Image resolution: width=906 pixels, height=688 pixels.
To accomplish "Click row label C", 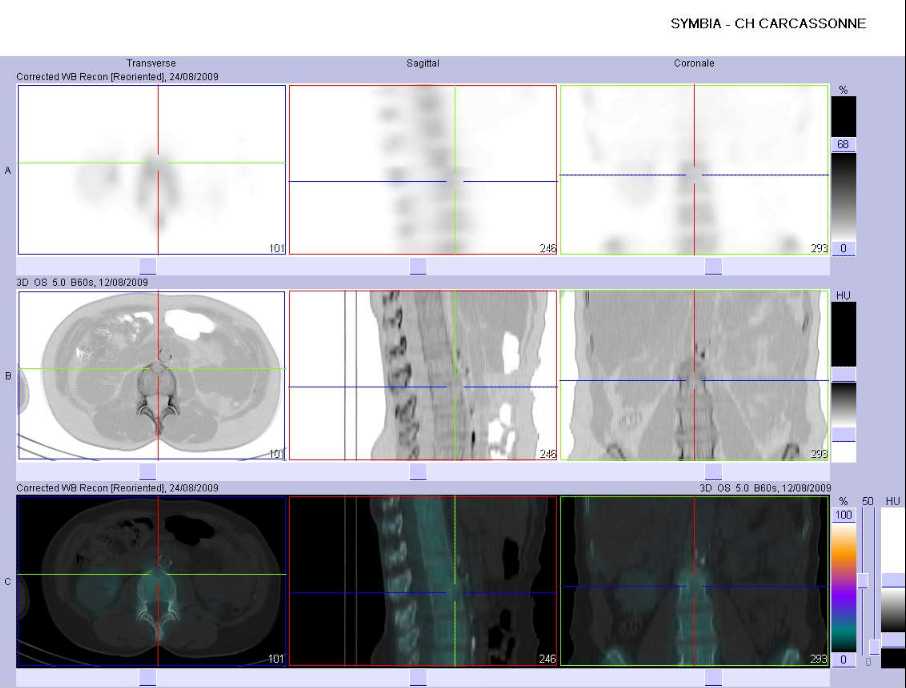I will pyautogui.click(x=8, y=582).
